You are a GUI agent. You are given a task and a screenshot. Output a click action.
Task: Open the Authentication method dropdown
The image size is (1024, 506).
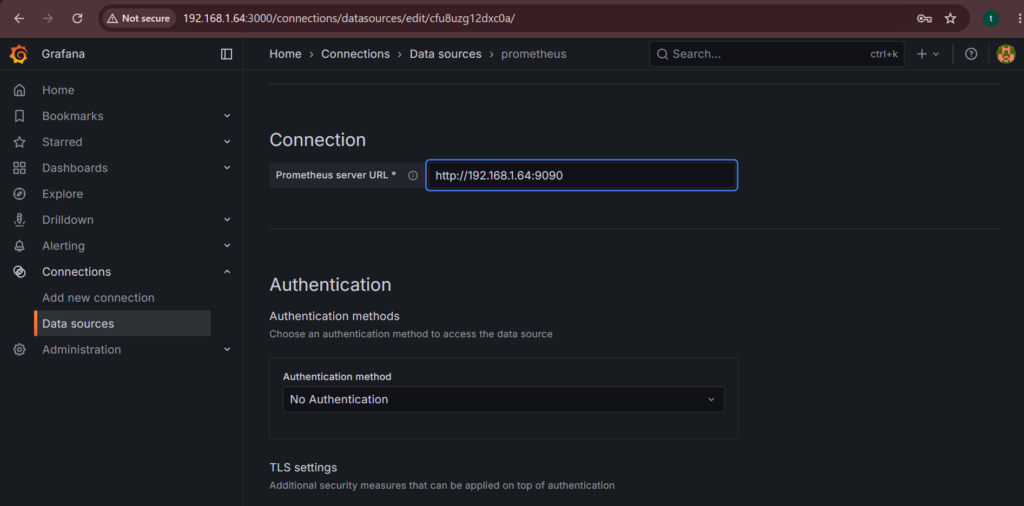click(x=504, y=400)
